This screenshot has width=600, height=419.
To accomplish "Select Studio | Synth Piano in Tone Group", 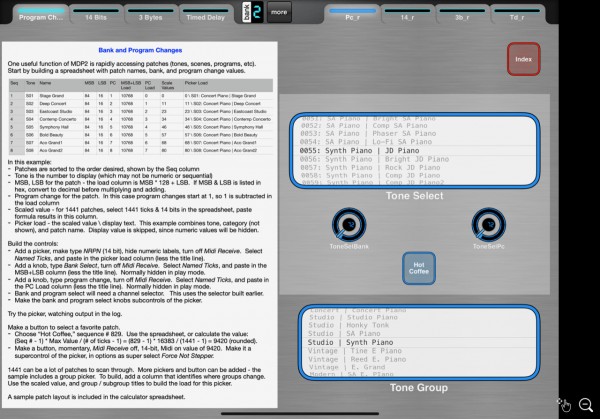I will [419, 342].
